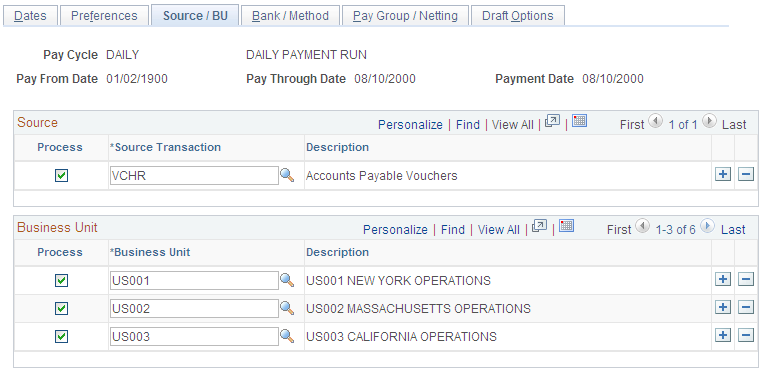Uncheck Process for VCHR source

click(61, 176)
